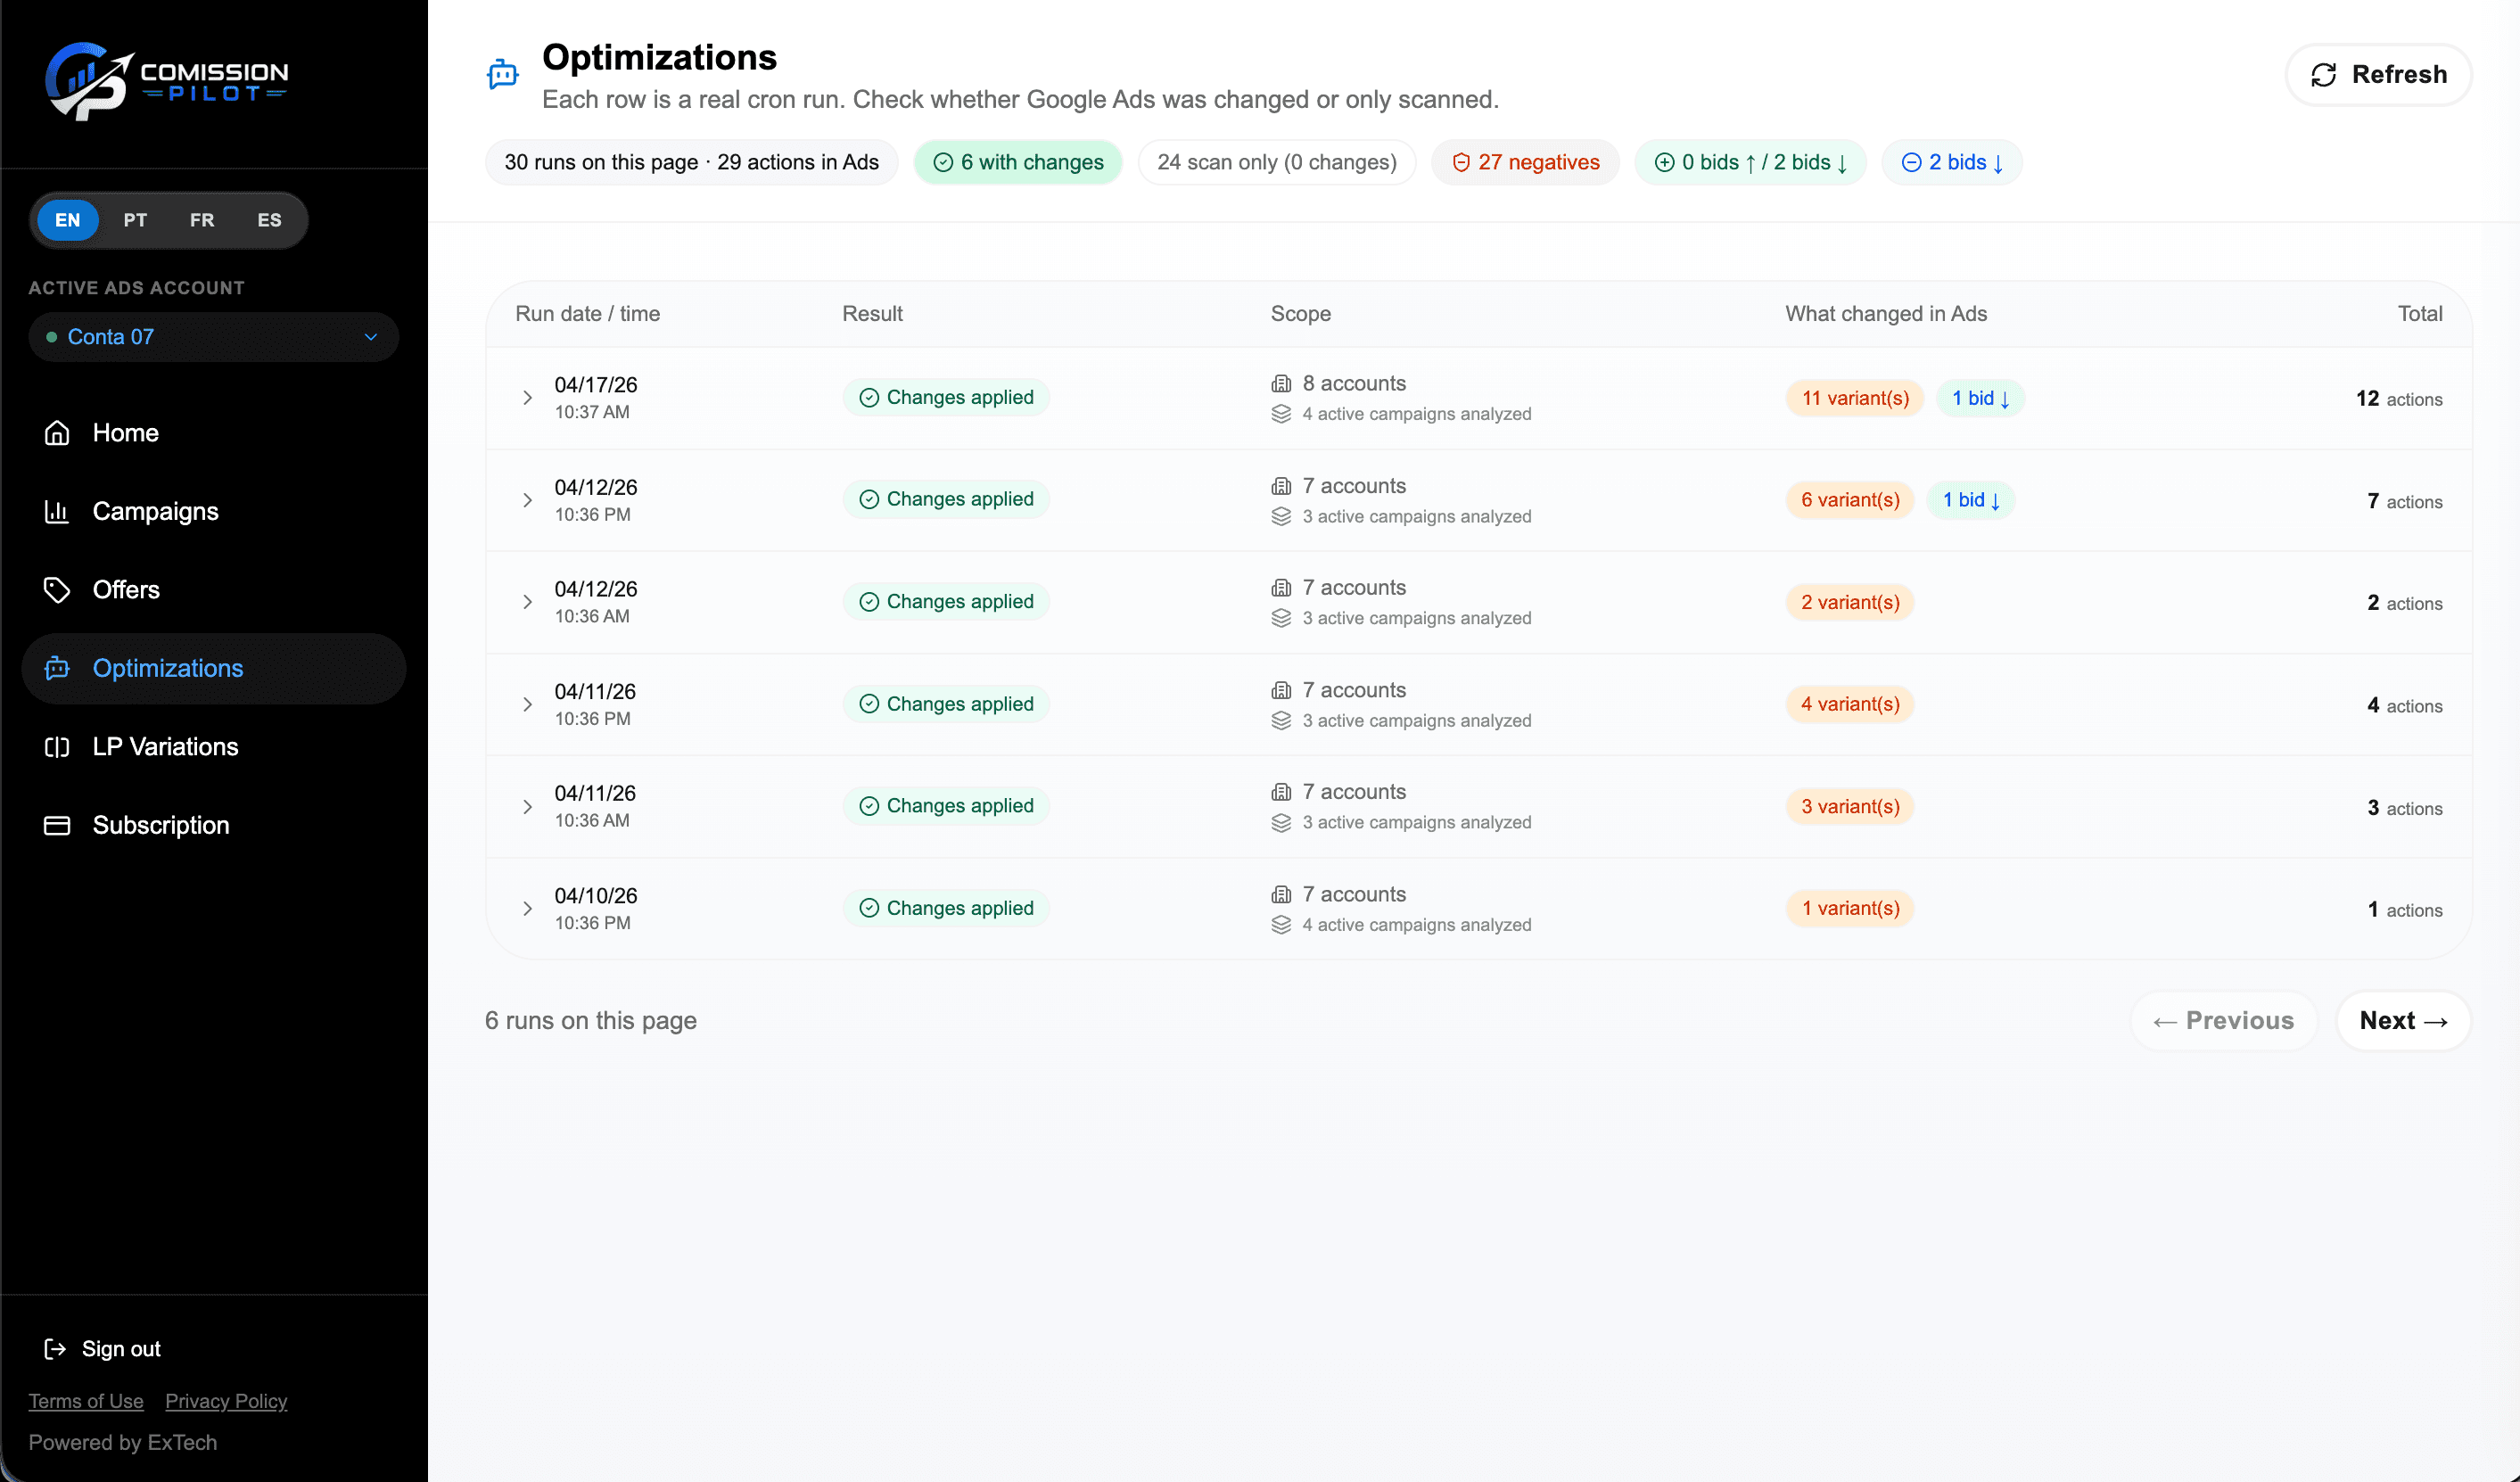Click the Commission Pilot logo

point(168,81)
